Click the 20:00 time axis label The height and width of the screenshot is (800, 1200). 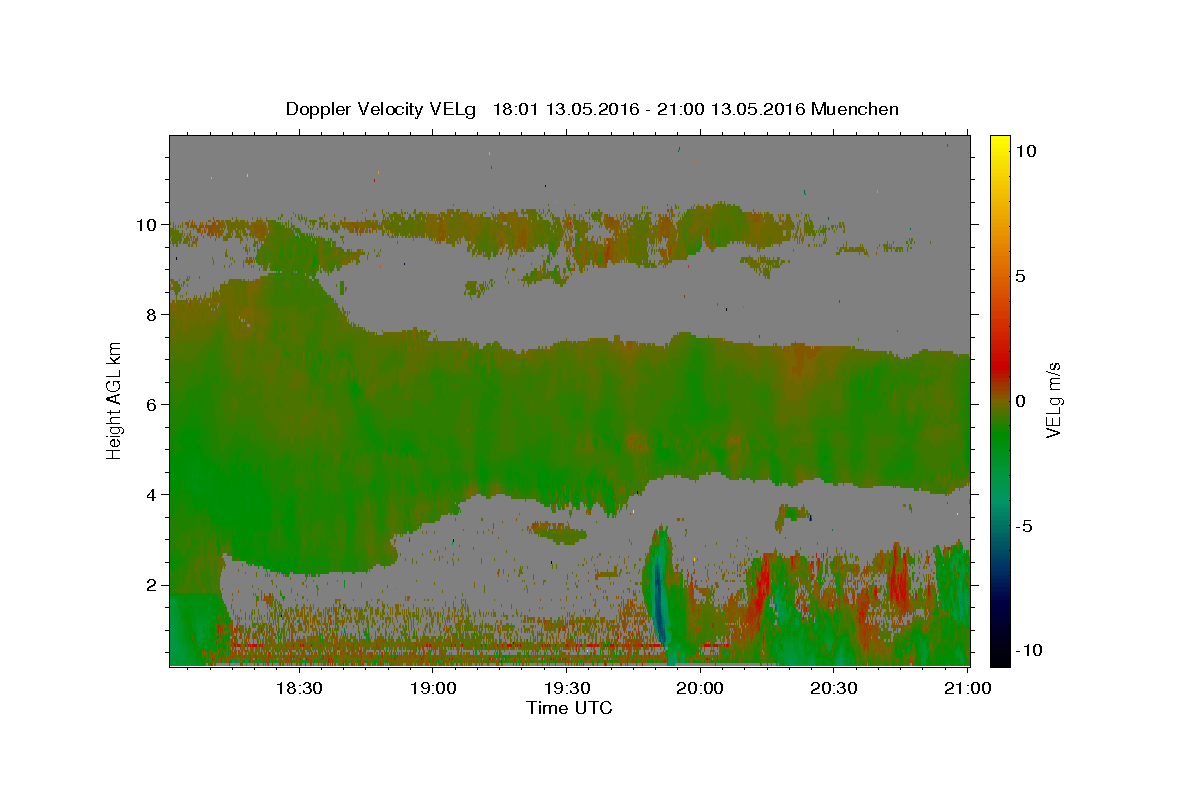click(x=700, y=688)
